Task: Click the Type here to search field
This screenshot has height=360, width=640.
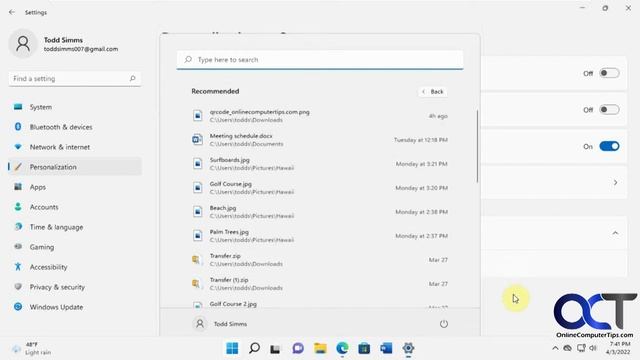Action: click(x=320, y=60)
